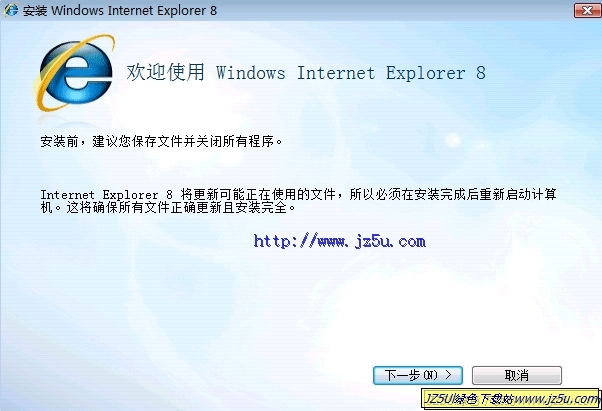Select the sentence starting with 安装前
The width and height of the screenshot is (602, 411).
click(x=162, y=142)
